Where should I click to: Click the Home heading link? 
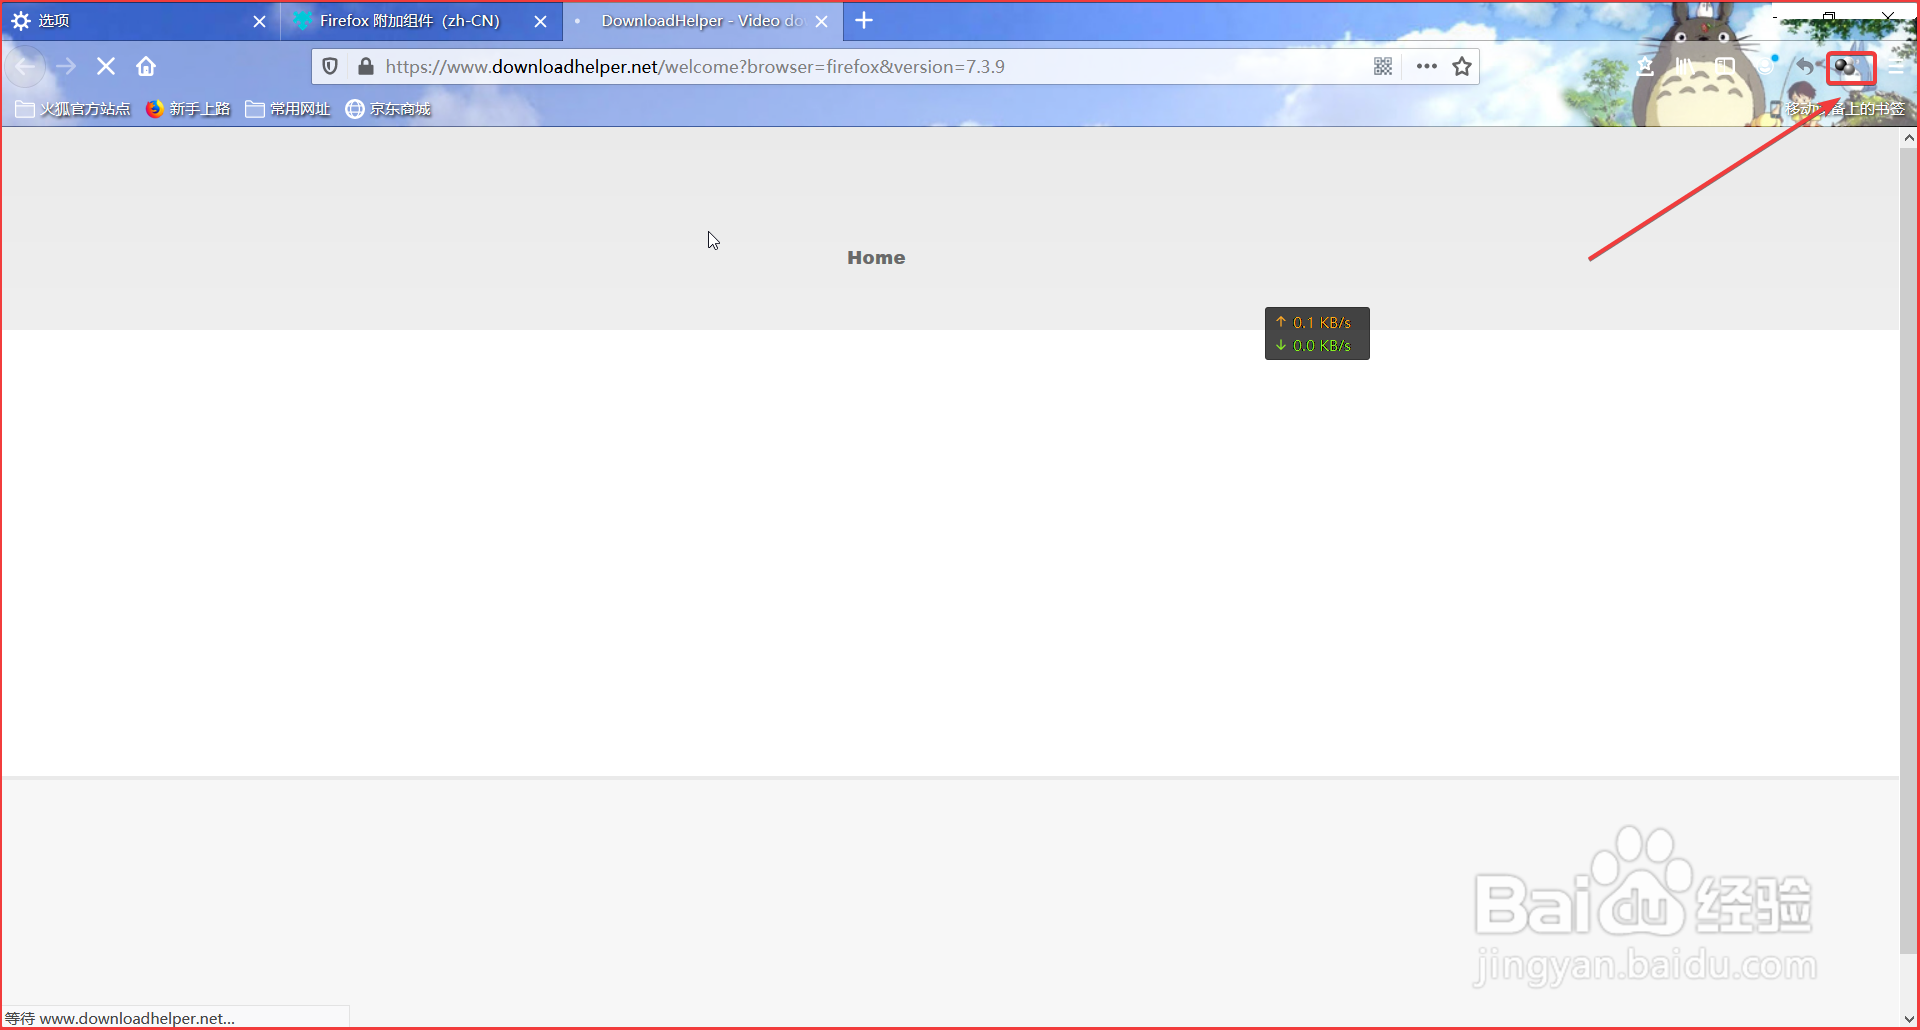(x=876, y=258)
